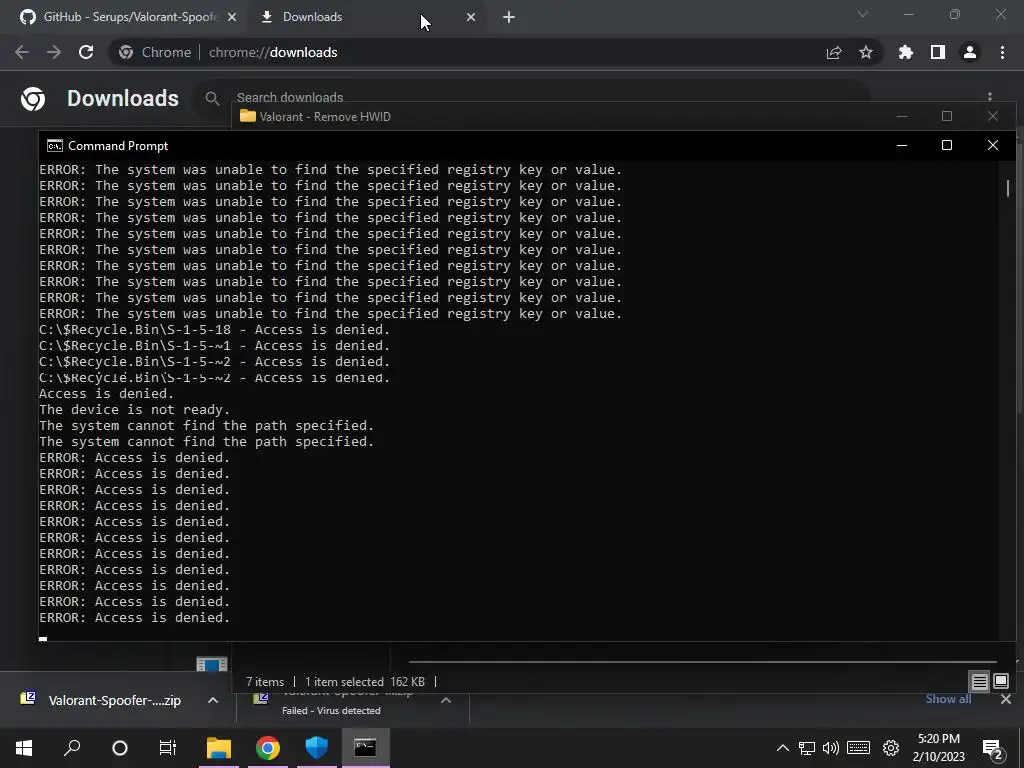Click '1 item selected 162 KB' status text

tap(365, 682)
